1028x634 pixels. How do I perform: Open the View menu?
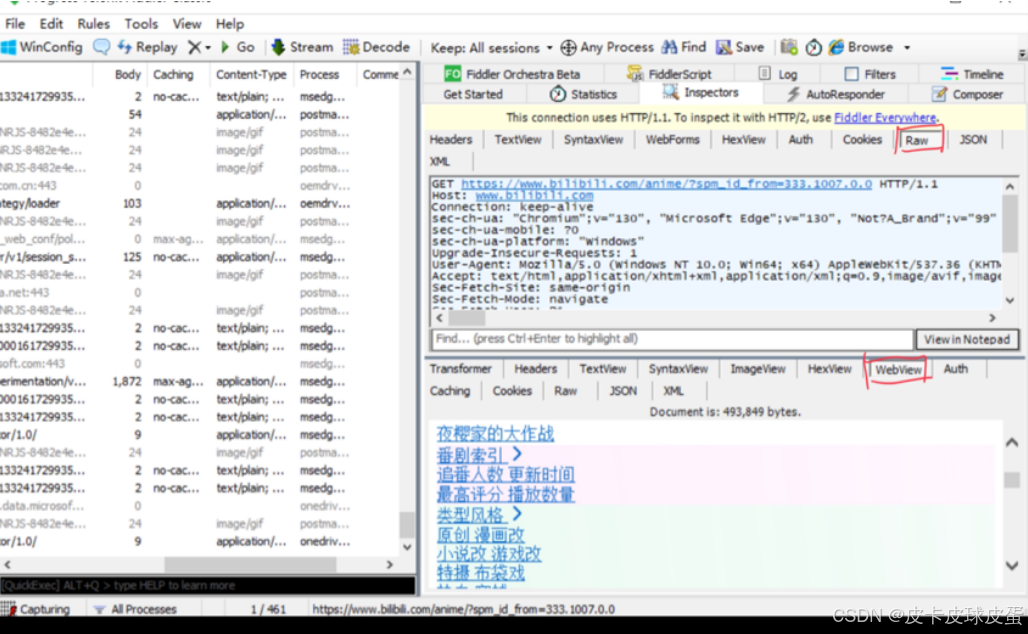click(x=187, y=24)
